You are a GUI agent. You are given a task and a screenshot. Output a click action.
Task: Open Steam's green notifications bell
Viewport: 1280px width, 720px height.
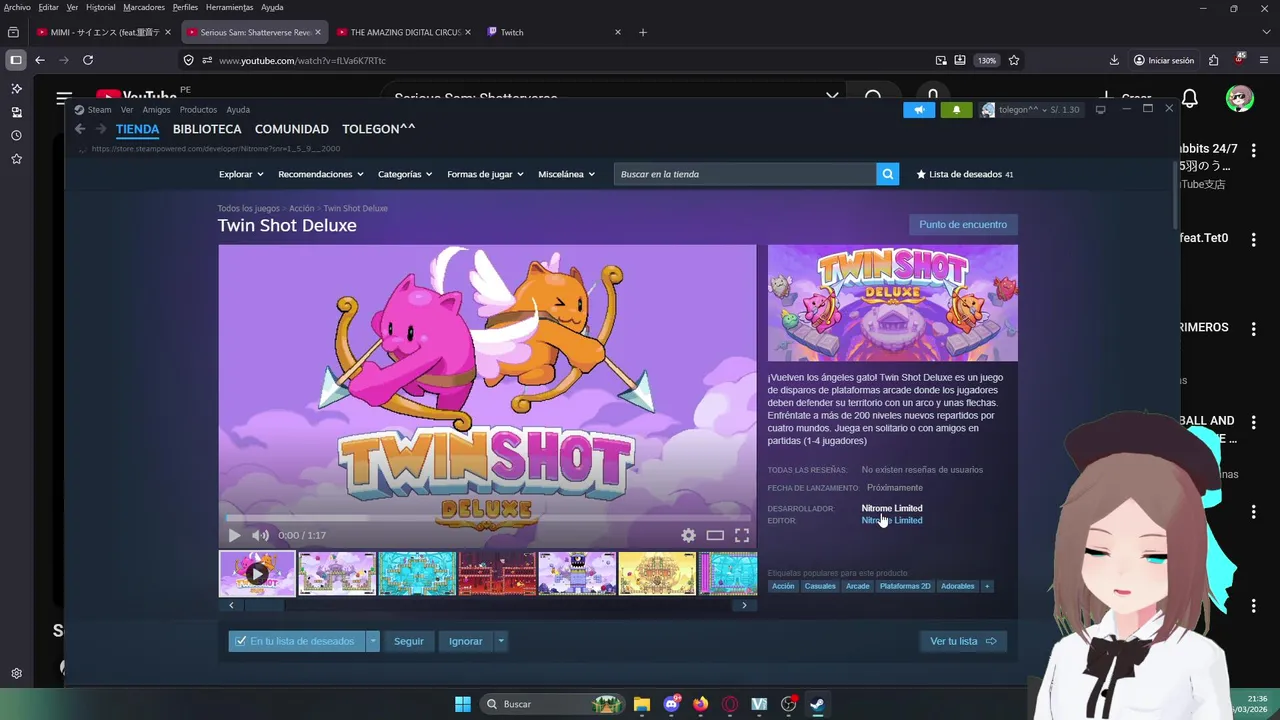[x=957, y=110]
